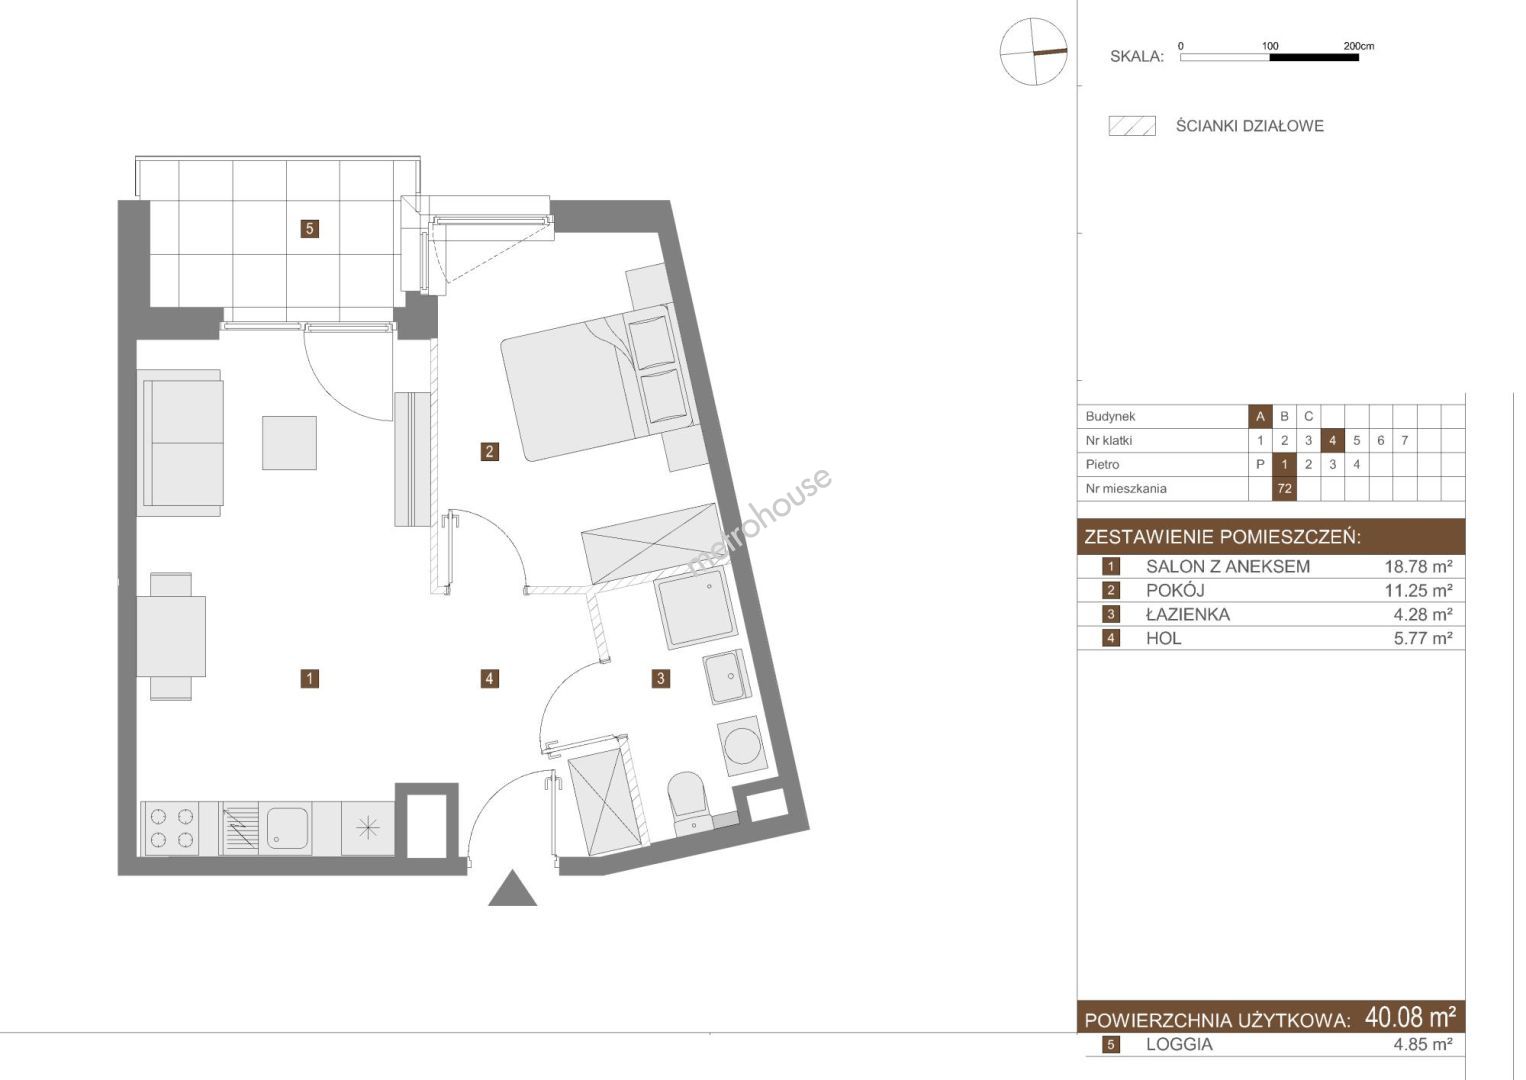Screen dimensions: 1526x1080
Task: Click the sofa in the living room
Action: (x=181, y=443)
